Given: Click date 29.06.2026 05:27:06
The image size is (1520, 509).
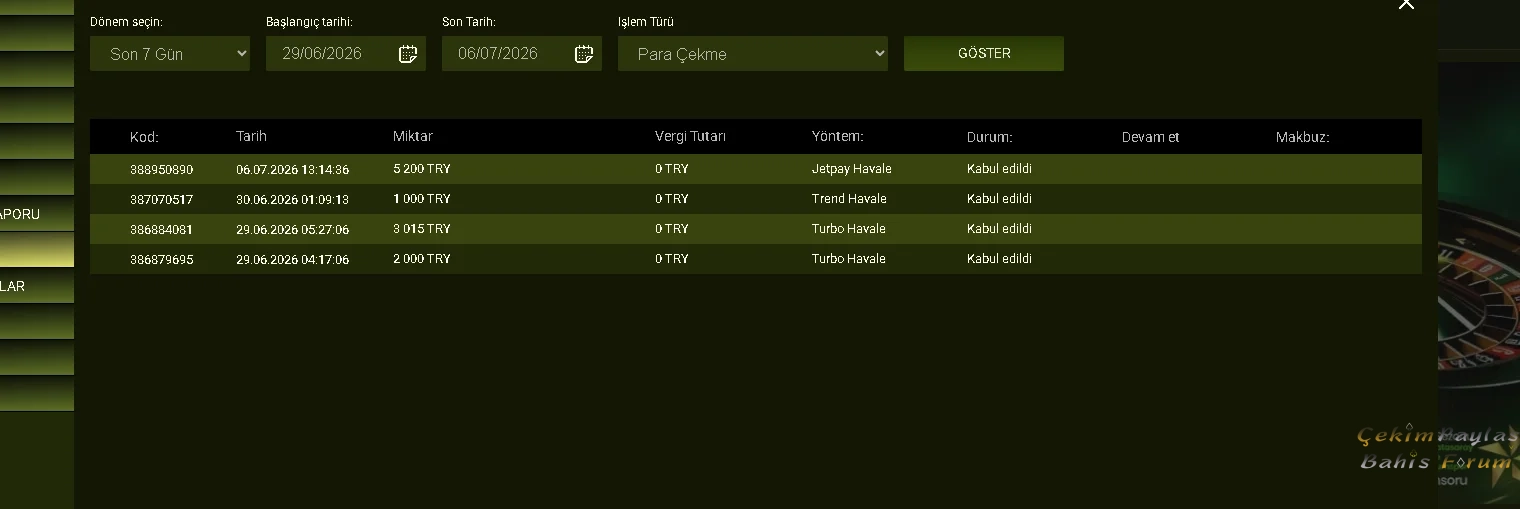Looking at the screenshot, I should (x=292, y=229).
